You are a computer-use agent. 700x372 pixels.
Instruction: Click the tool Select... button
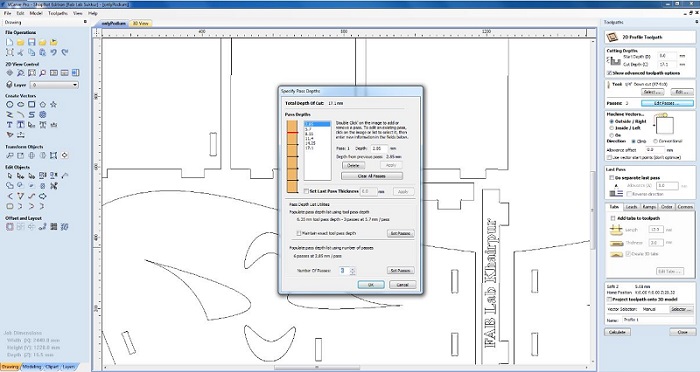[652, 92]
